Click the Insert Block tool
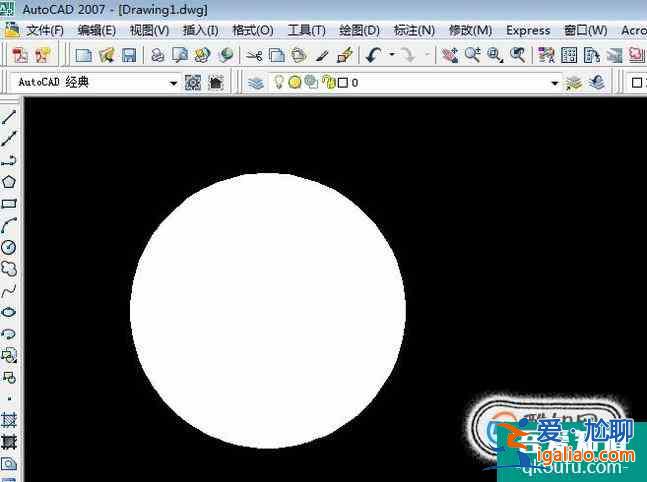This screenshot has width=647, height=482. pos(9,355)
